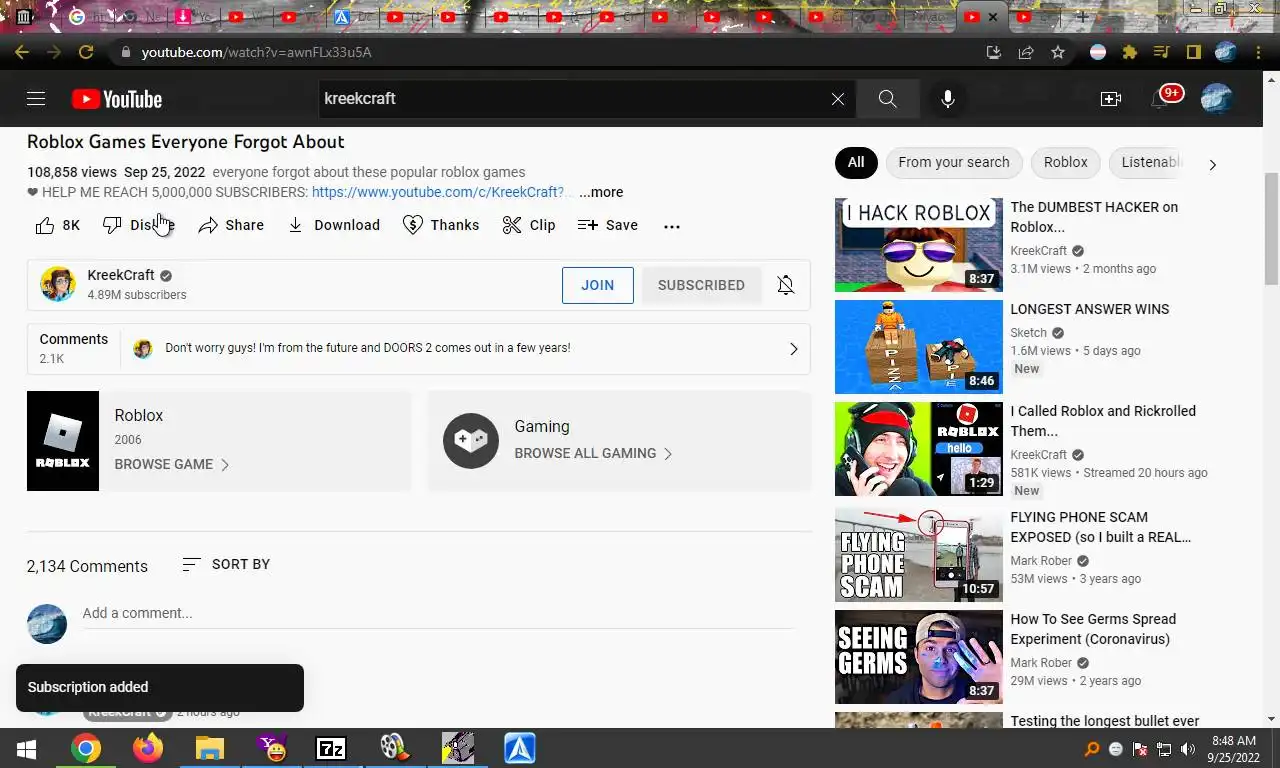Clear the search box with X

tap(838, 99)
